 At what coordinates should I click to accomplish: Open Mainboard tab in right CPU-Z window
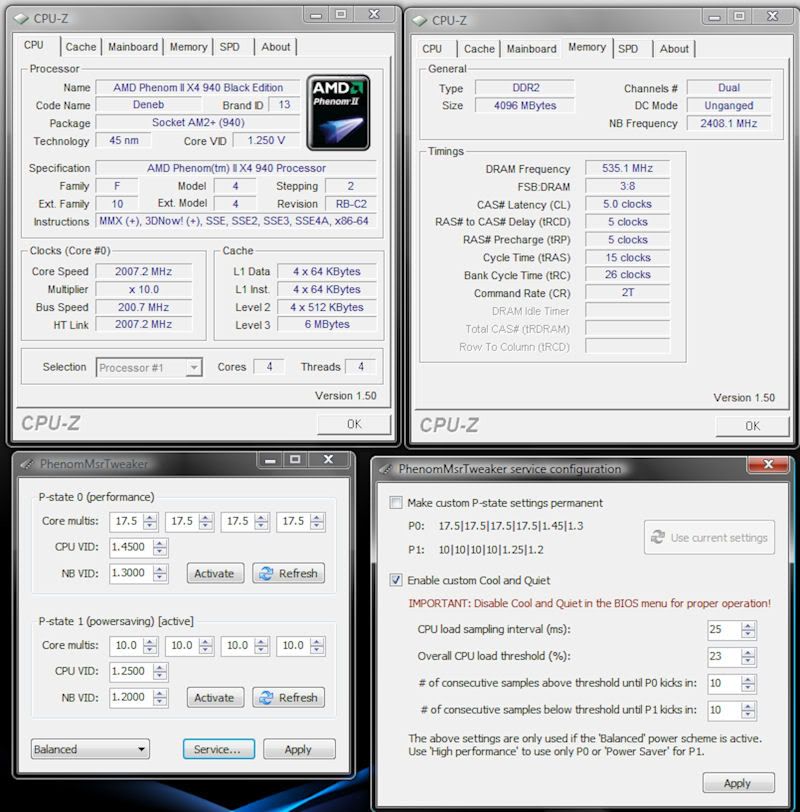pyautogui.click(x=532, y=49)
